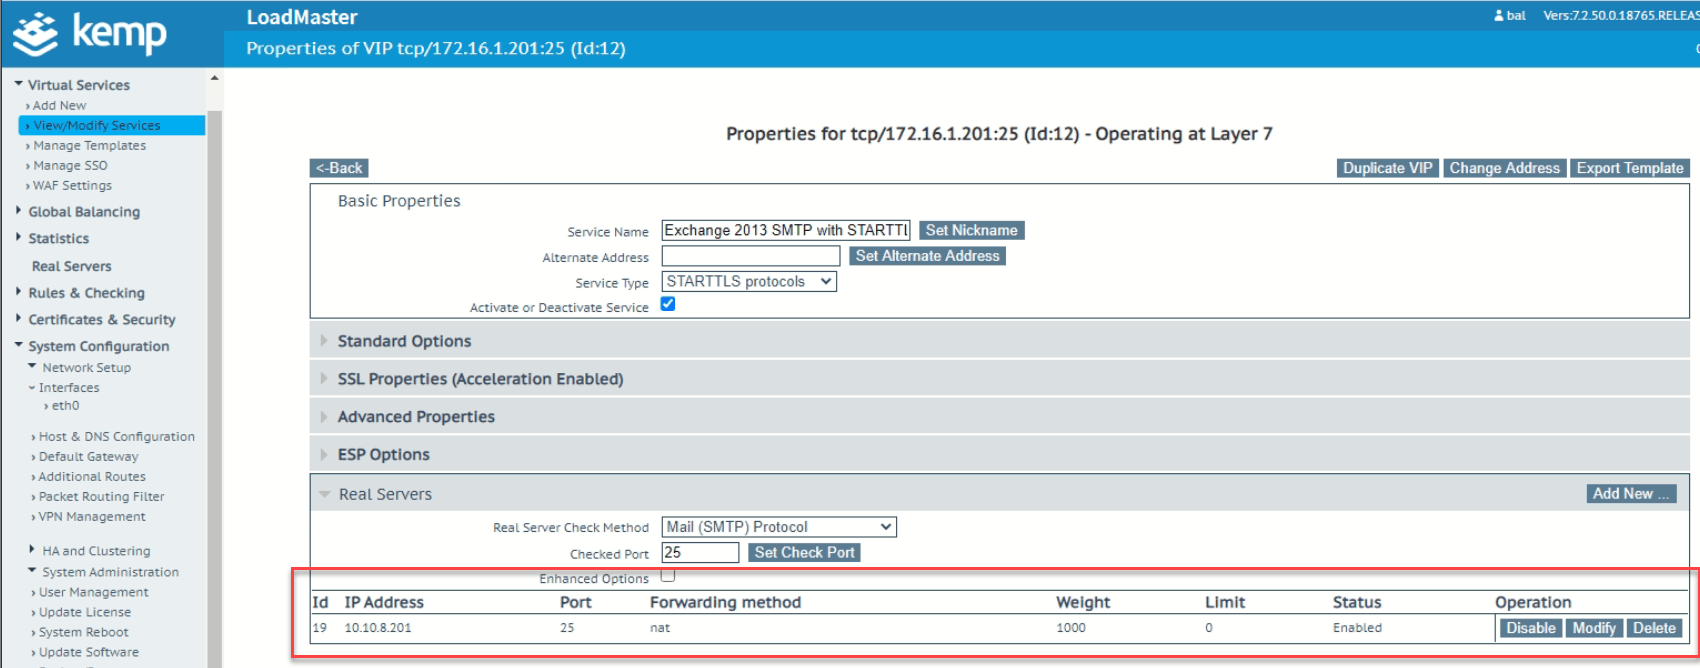Collapse the Interfaces submenu
1700x668 pixels.
(68, 388)
